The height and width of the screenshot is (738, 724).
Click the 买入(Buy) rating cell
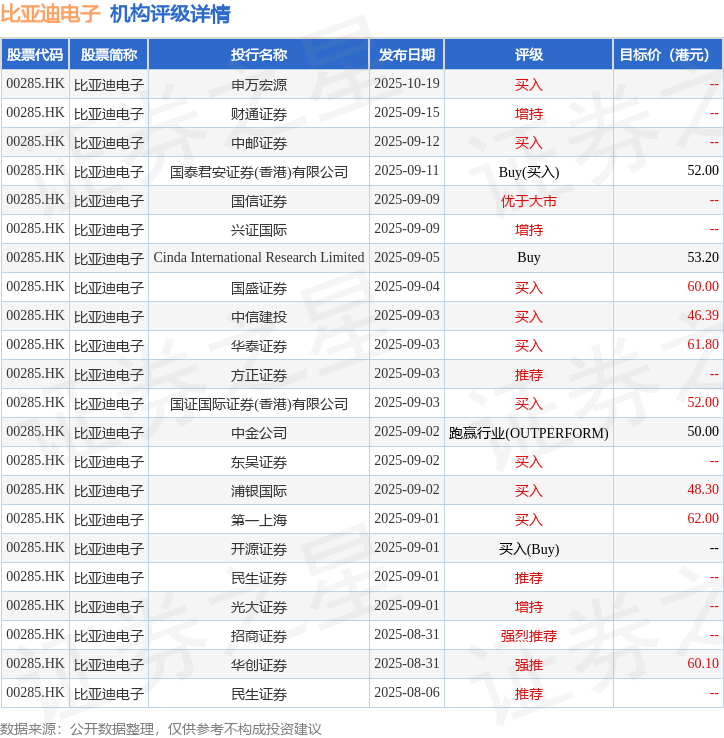529,548
